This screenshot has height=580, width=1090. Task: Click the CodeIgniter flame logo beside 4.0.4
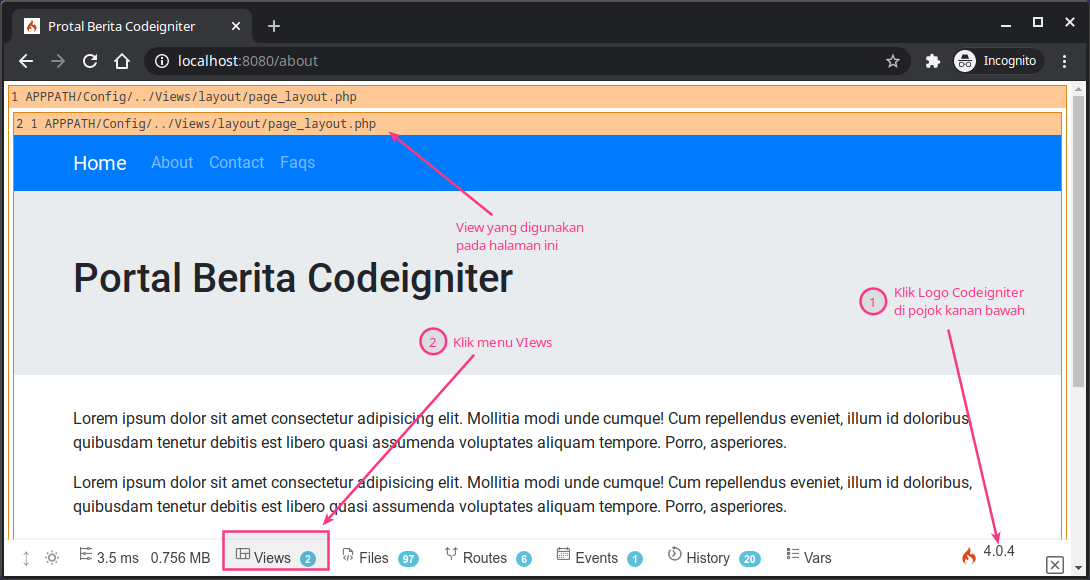click(x=967, y=555)
